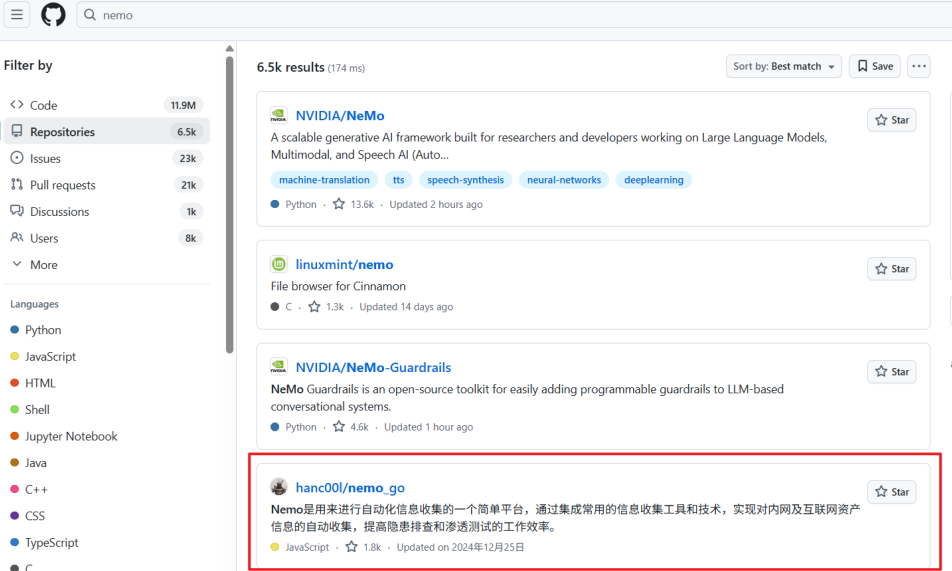
Task: Filter results by Users
Action: point(106,238)
